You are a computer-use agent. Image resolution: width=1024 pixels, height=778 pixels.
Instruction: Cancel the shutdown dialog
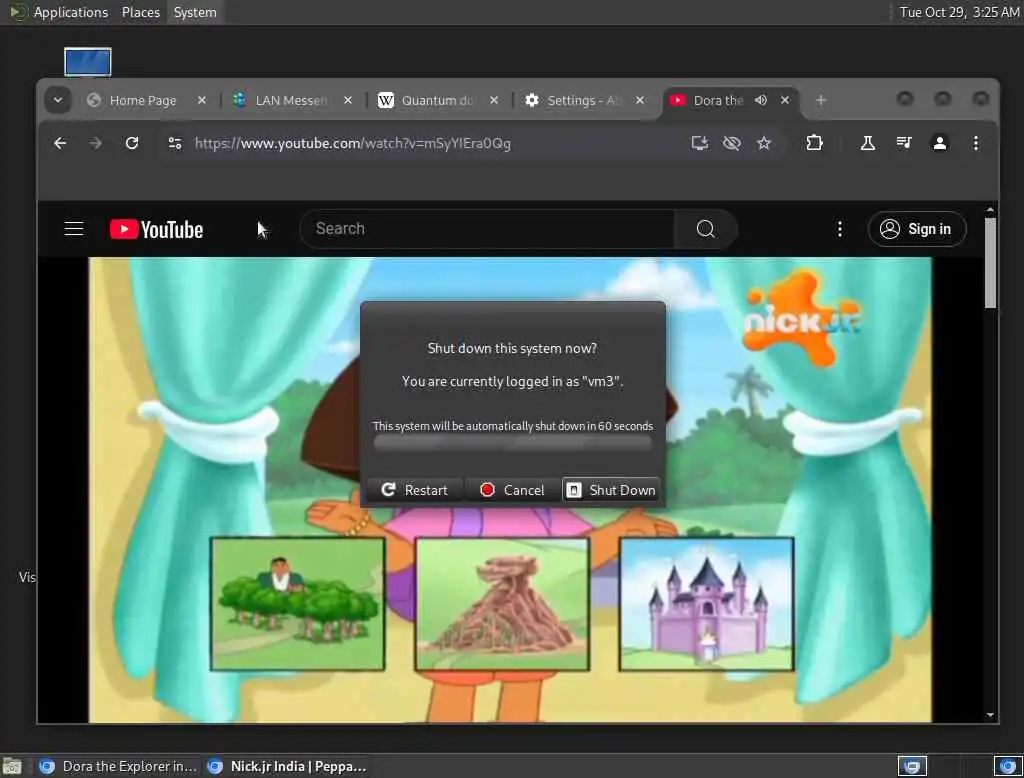(512, 490)
